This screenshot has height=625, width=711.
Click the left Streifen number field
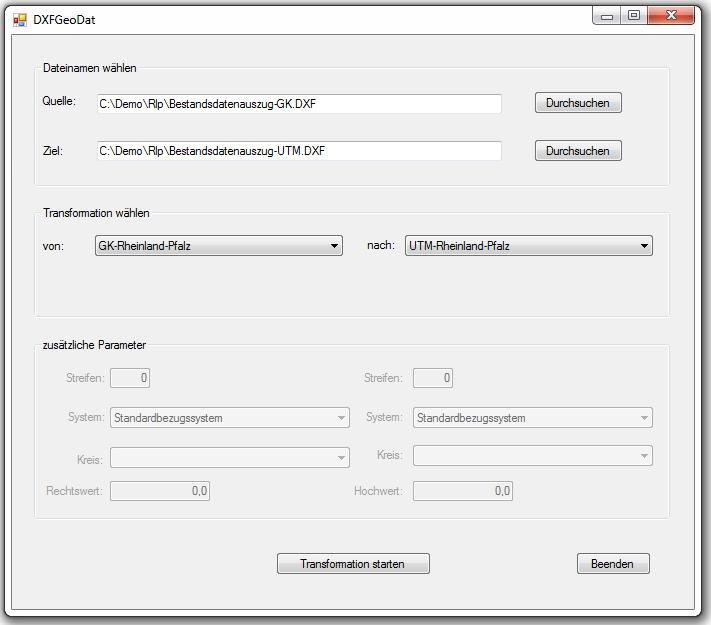[130, 378]
